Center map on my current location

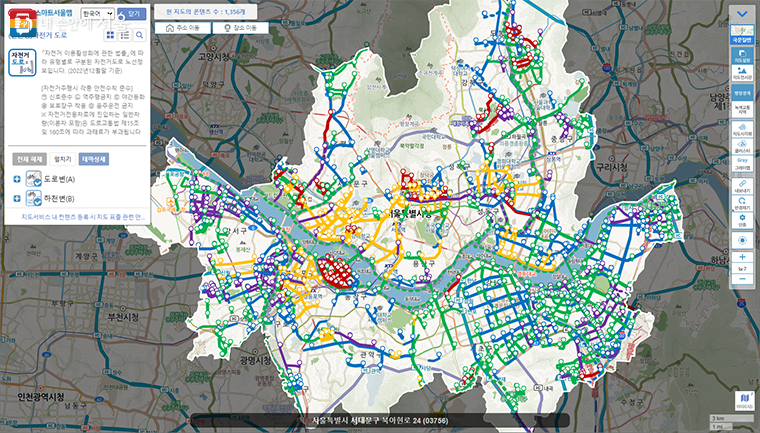click(x=742, y=241)
